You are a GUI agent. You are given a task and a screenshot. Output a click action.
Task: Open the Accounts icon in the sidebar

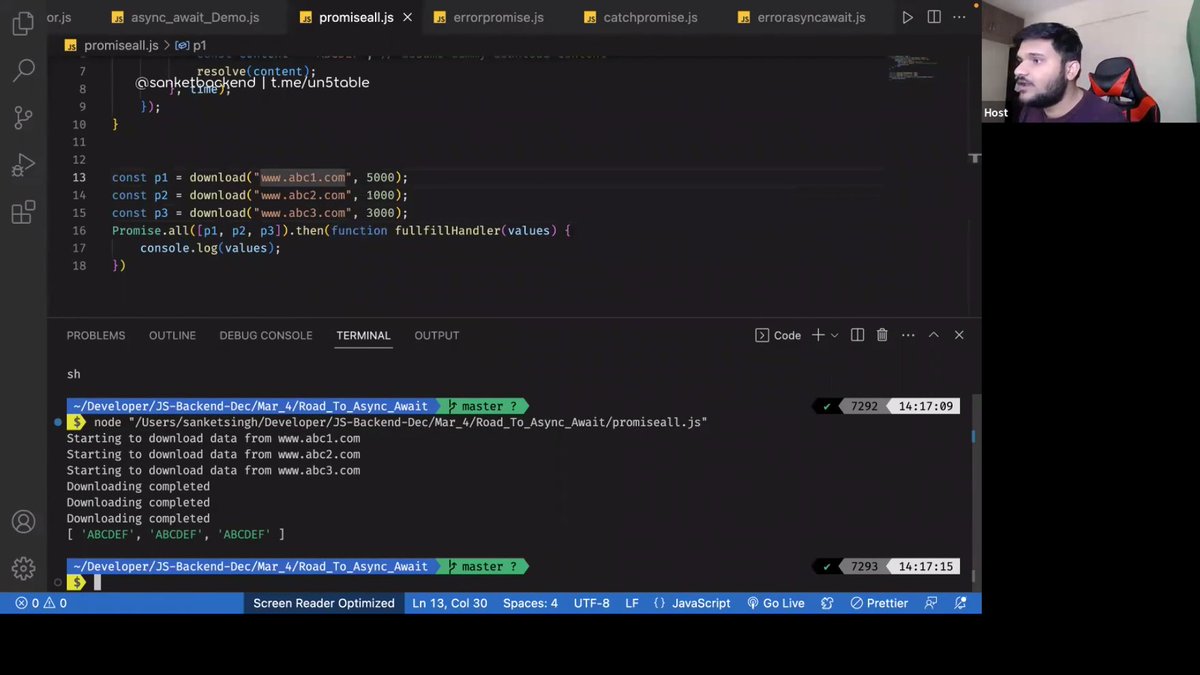pyautogui.click(x=22, y=521)
